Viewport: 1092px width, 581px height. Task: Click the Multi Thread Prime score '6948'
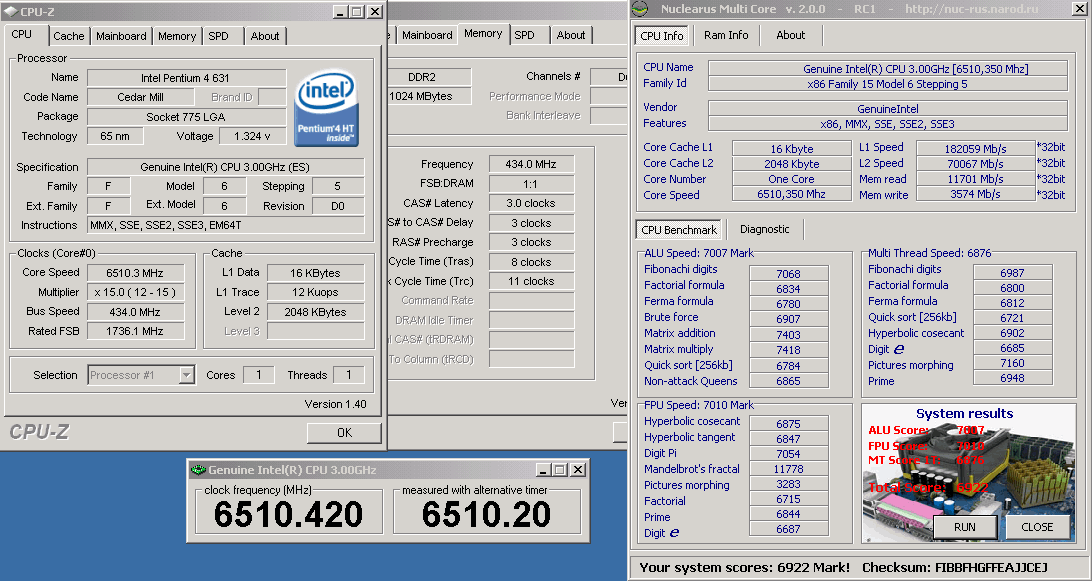click(x=1012, y=378)
